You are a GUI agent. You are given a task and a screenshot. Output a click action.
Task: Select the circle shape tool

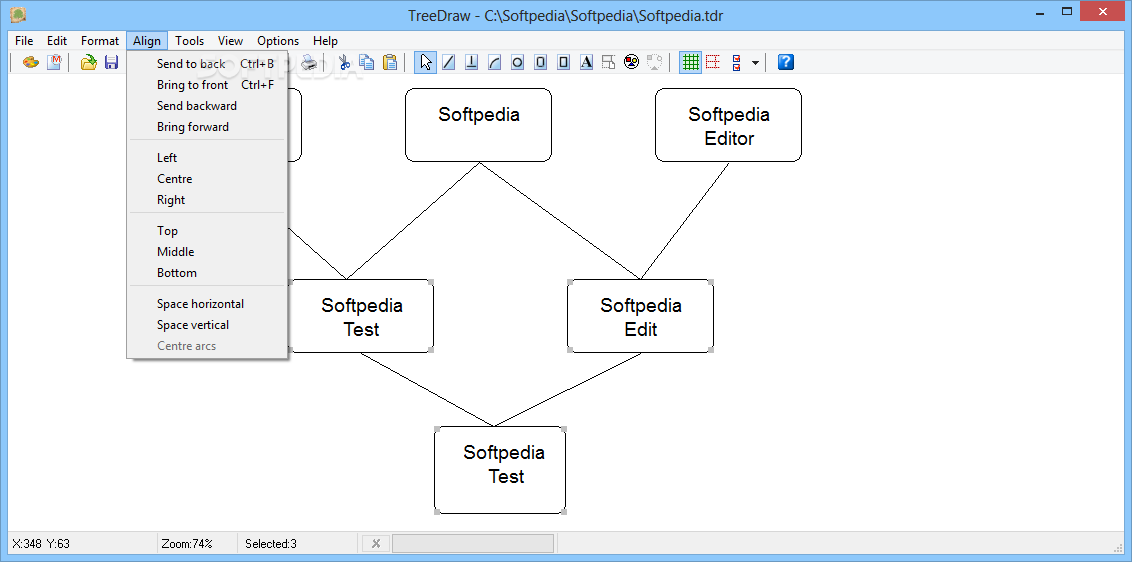(x=518, y=62)
